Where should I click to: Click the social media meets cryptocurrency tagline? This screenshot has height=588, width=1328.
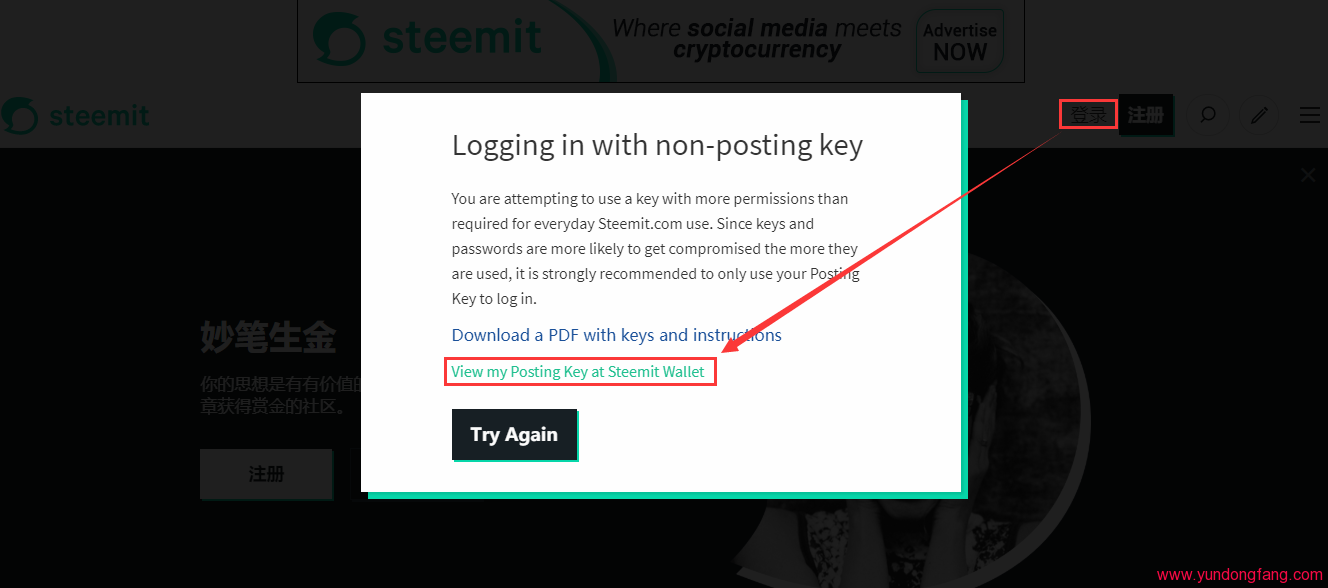click(757, 39)
